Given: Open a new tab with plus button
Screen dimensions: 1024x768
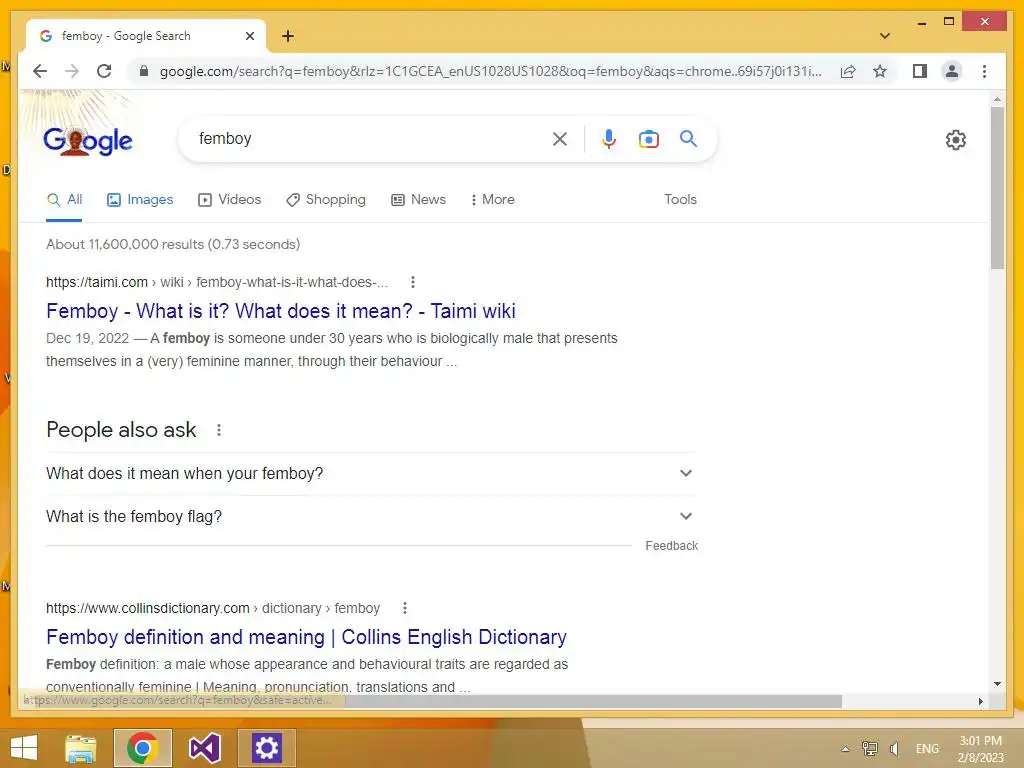Looking at the screenshot, I should point(288,36).
